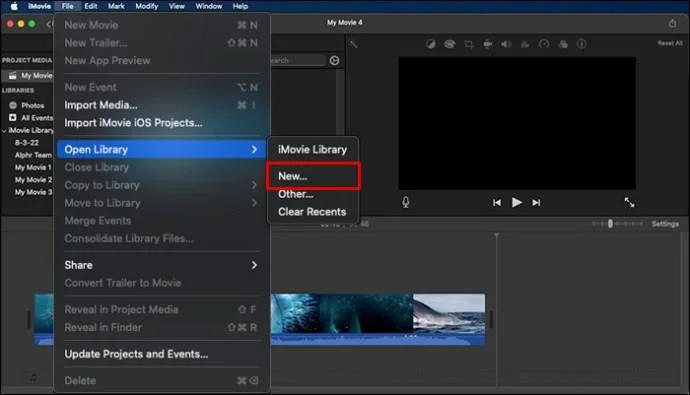Open the speed speedometer tool
The height and width of the screenshot is (395, 690).
[x=544, y=44]
